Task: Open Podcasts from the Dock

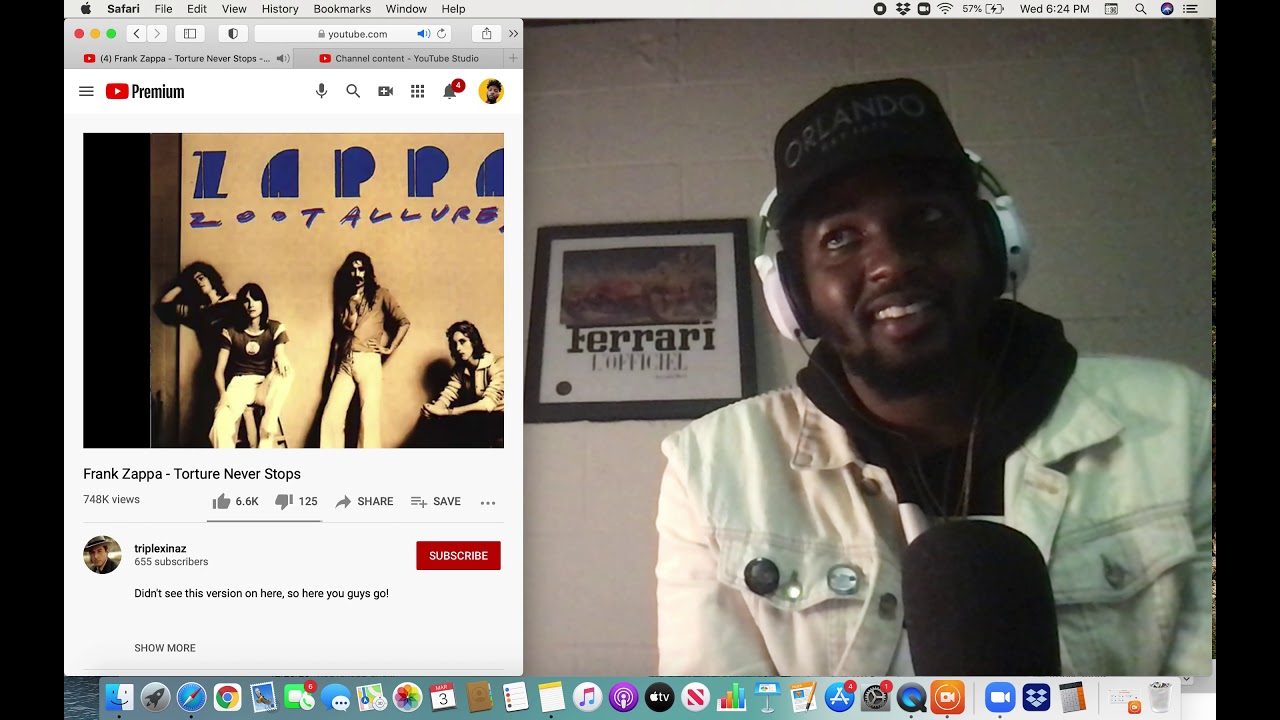Action: pos(623,697)
